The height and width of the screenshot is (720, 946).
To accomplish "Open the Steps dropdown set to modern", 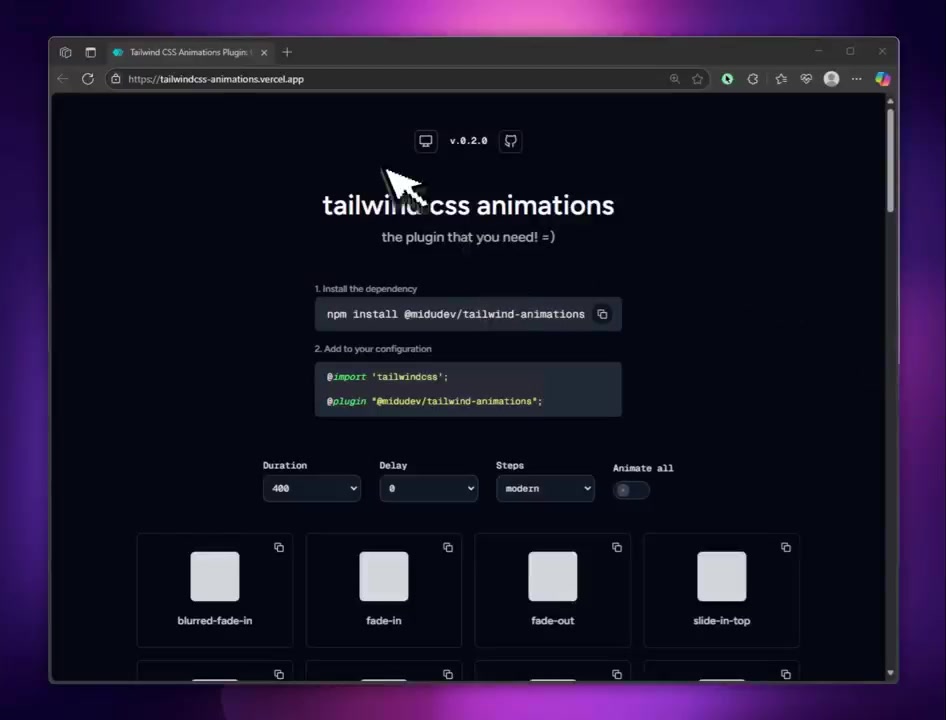I will click(545, 488).
